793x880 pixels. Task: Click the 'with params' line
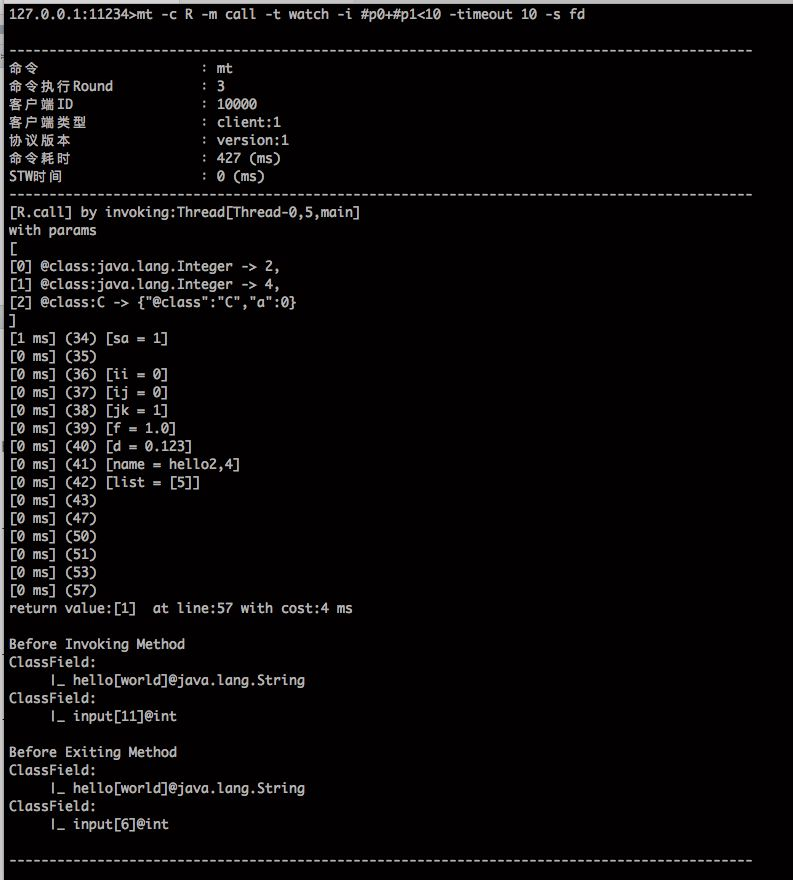coord(52,230)
